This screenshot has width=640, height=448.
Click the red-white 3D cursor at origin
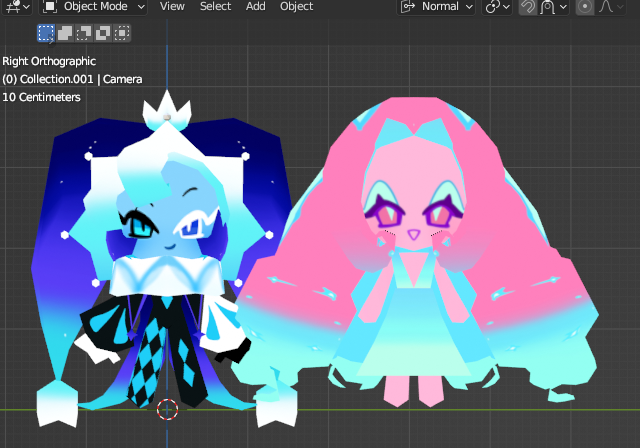click(167, 409)
